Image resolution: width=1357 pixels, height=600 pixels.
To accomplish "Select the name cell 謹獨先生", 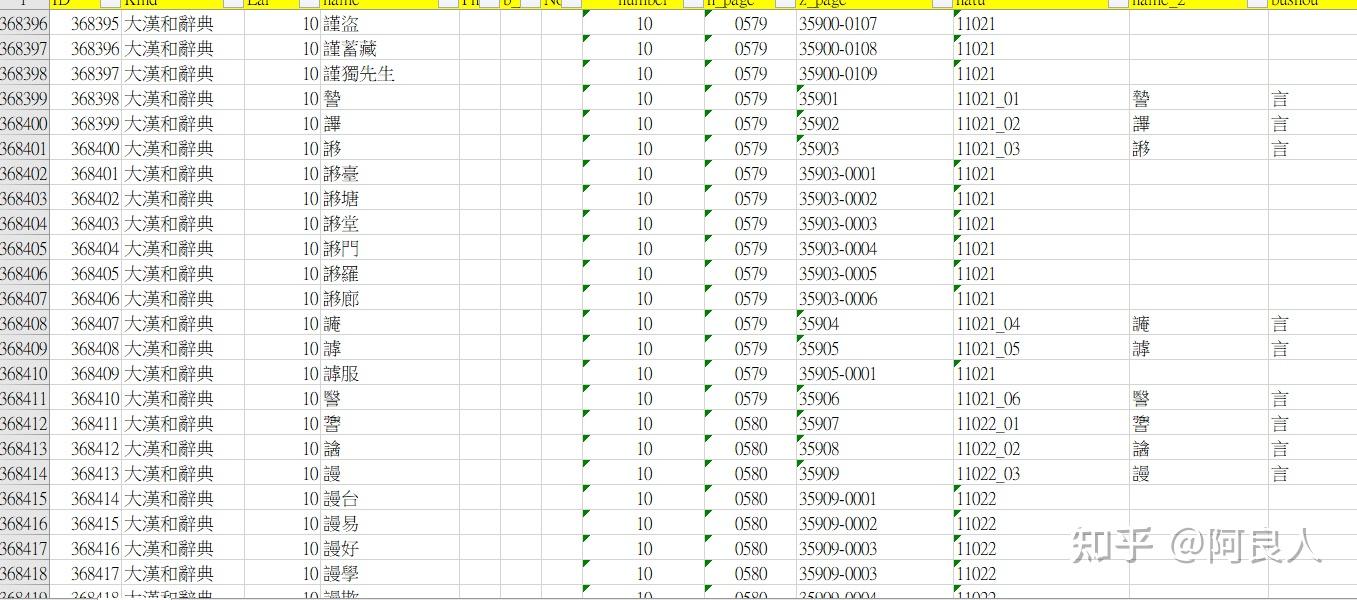I will (390, 74).
